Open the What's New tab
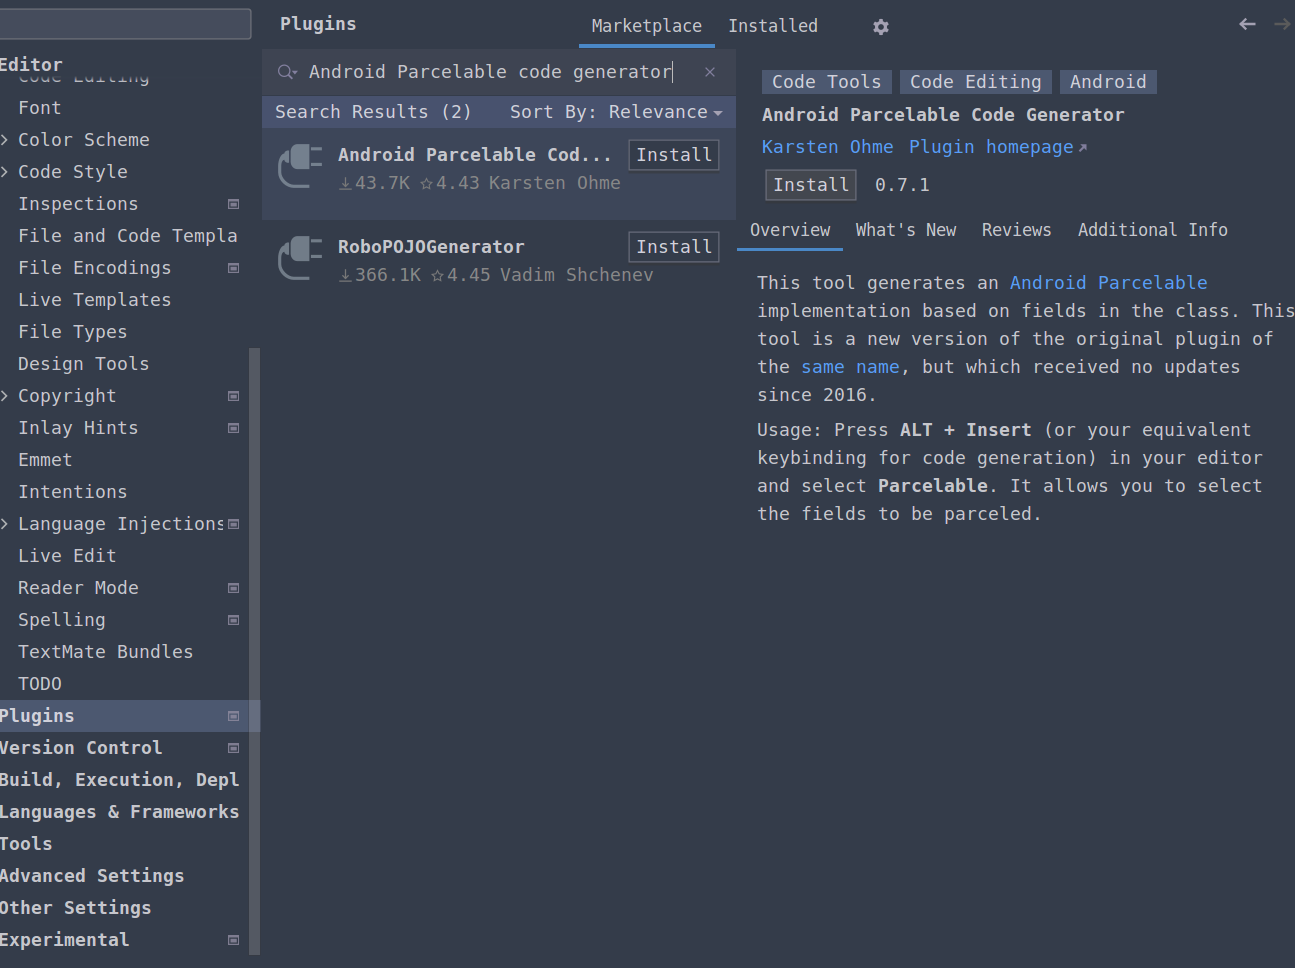This screenshot has width=1295, height=968. [906, 230]
